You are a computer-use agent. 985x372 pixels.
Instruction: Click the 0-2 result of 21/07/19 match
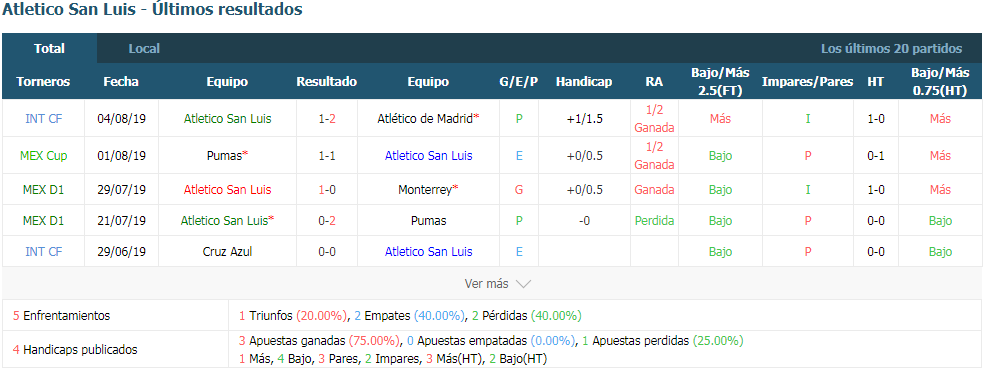pos(327,221)
